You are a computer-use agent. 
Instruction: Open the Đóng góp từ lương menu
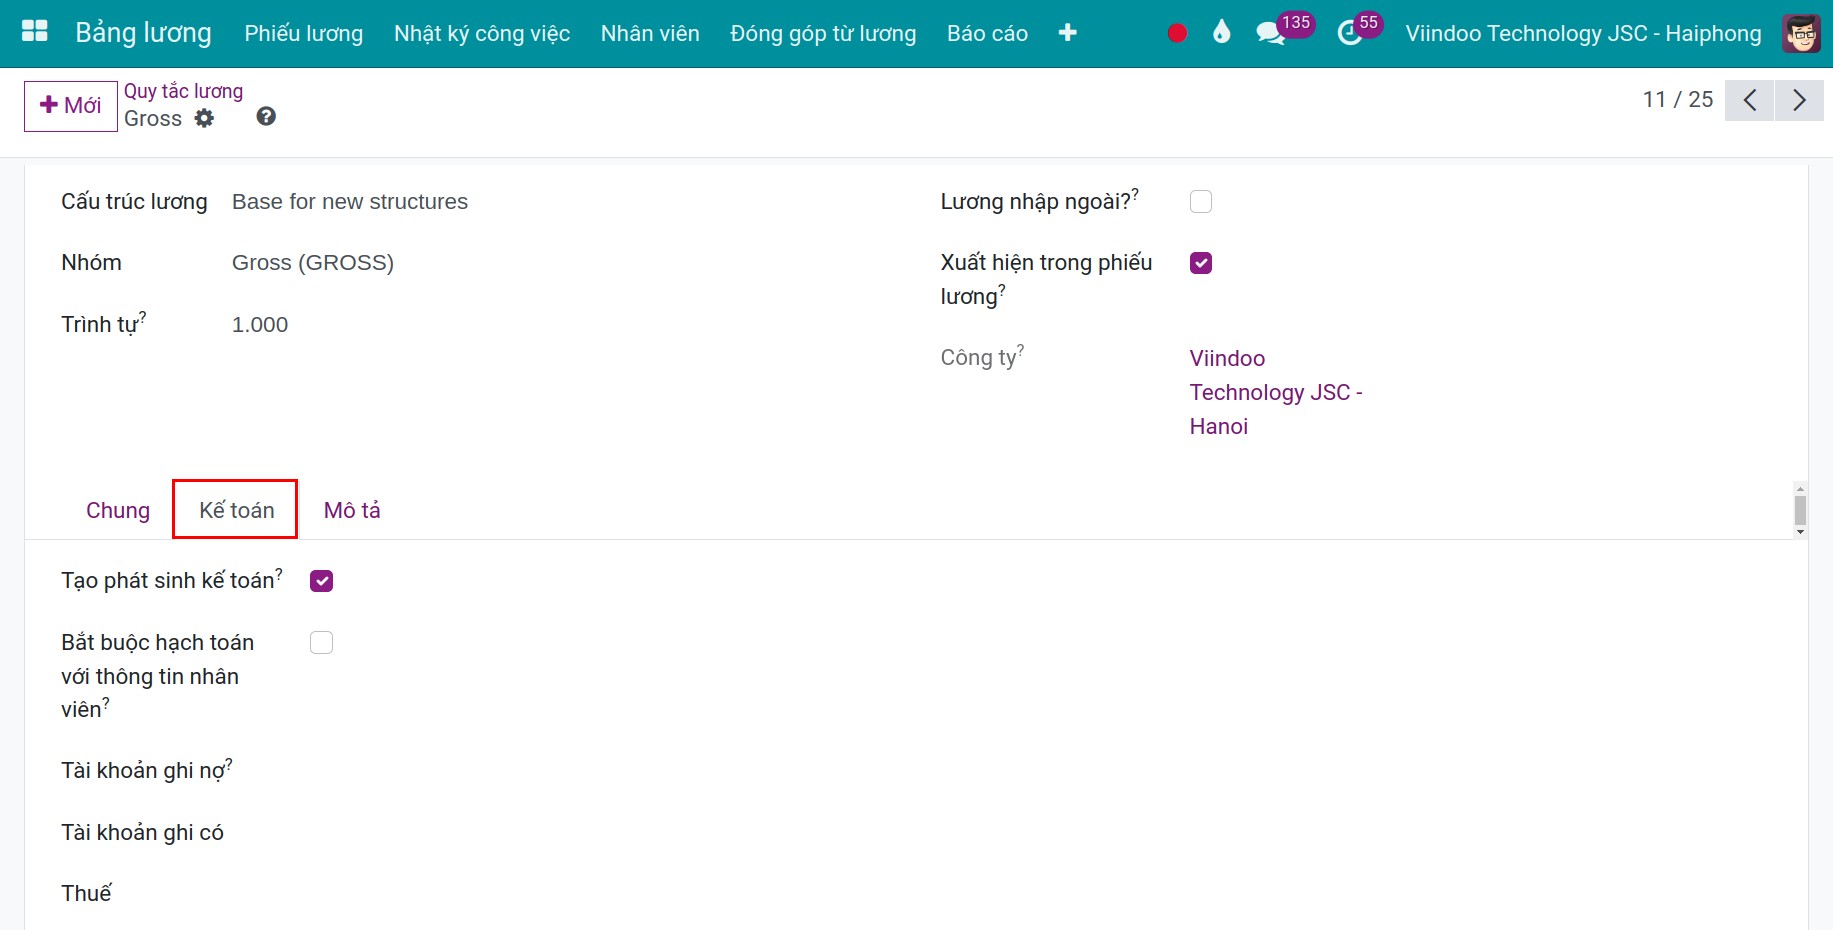coord(823,33)
